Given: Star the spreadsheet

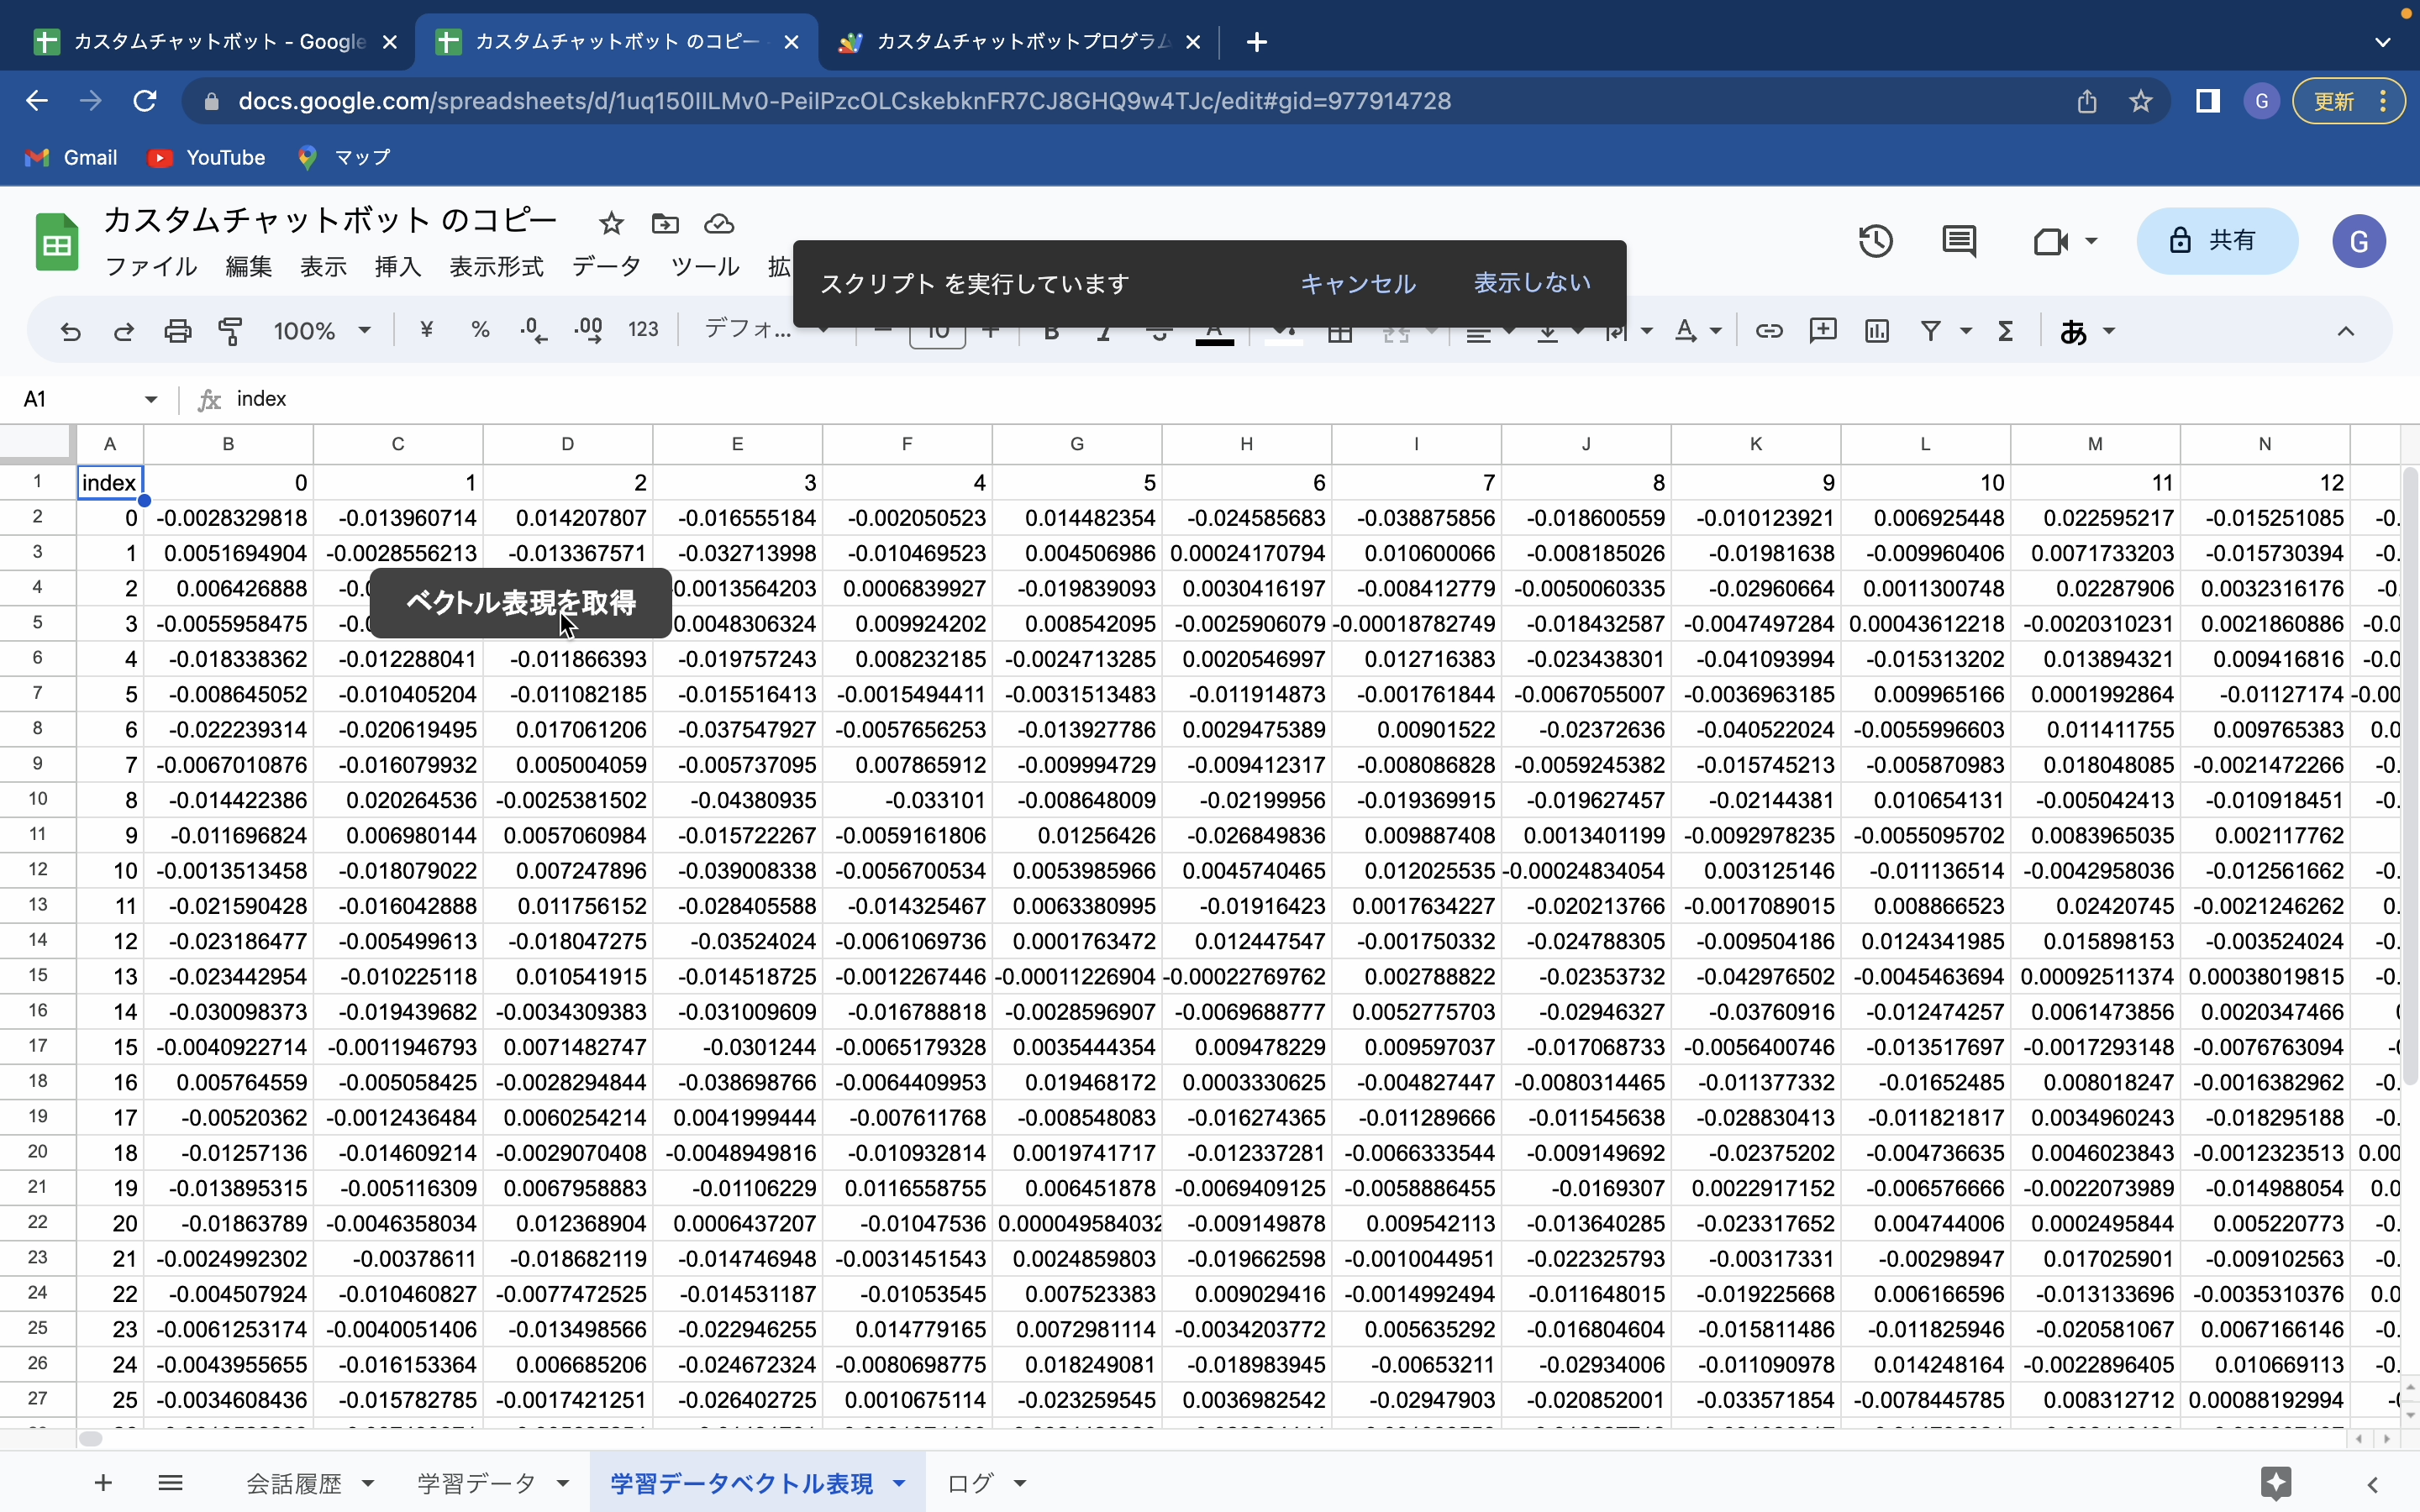Looking at the screenshot, I should point(611,223).
